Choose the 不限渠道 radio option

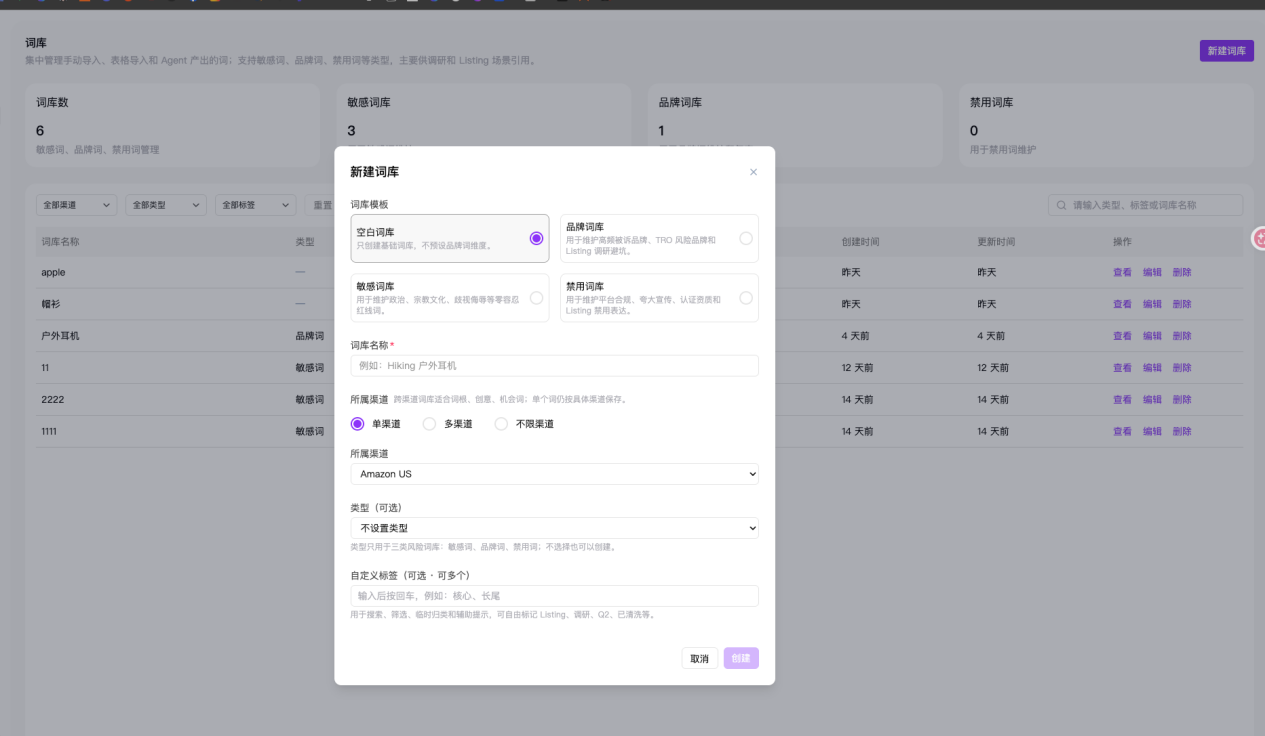[501, 424]
